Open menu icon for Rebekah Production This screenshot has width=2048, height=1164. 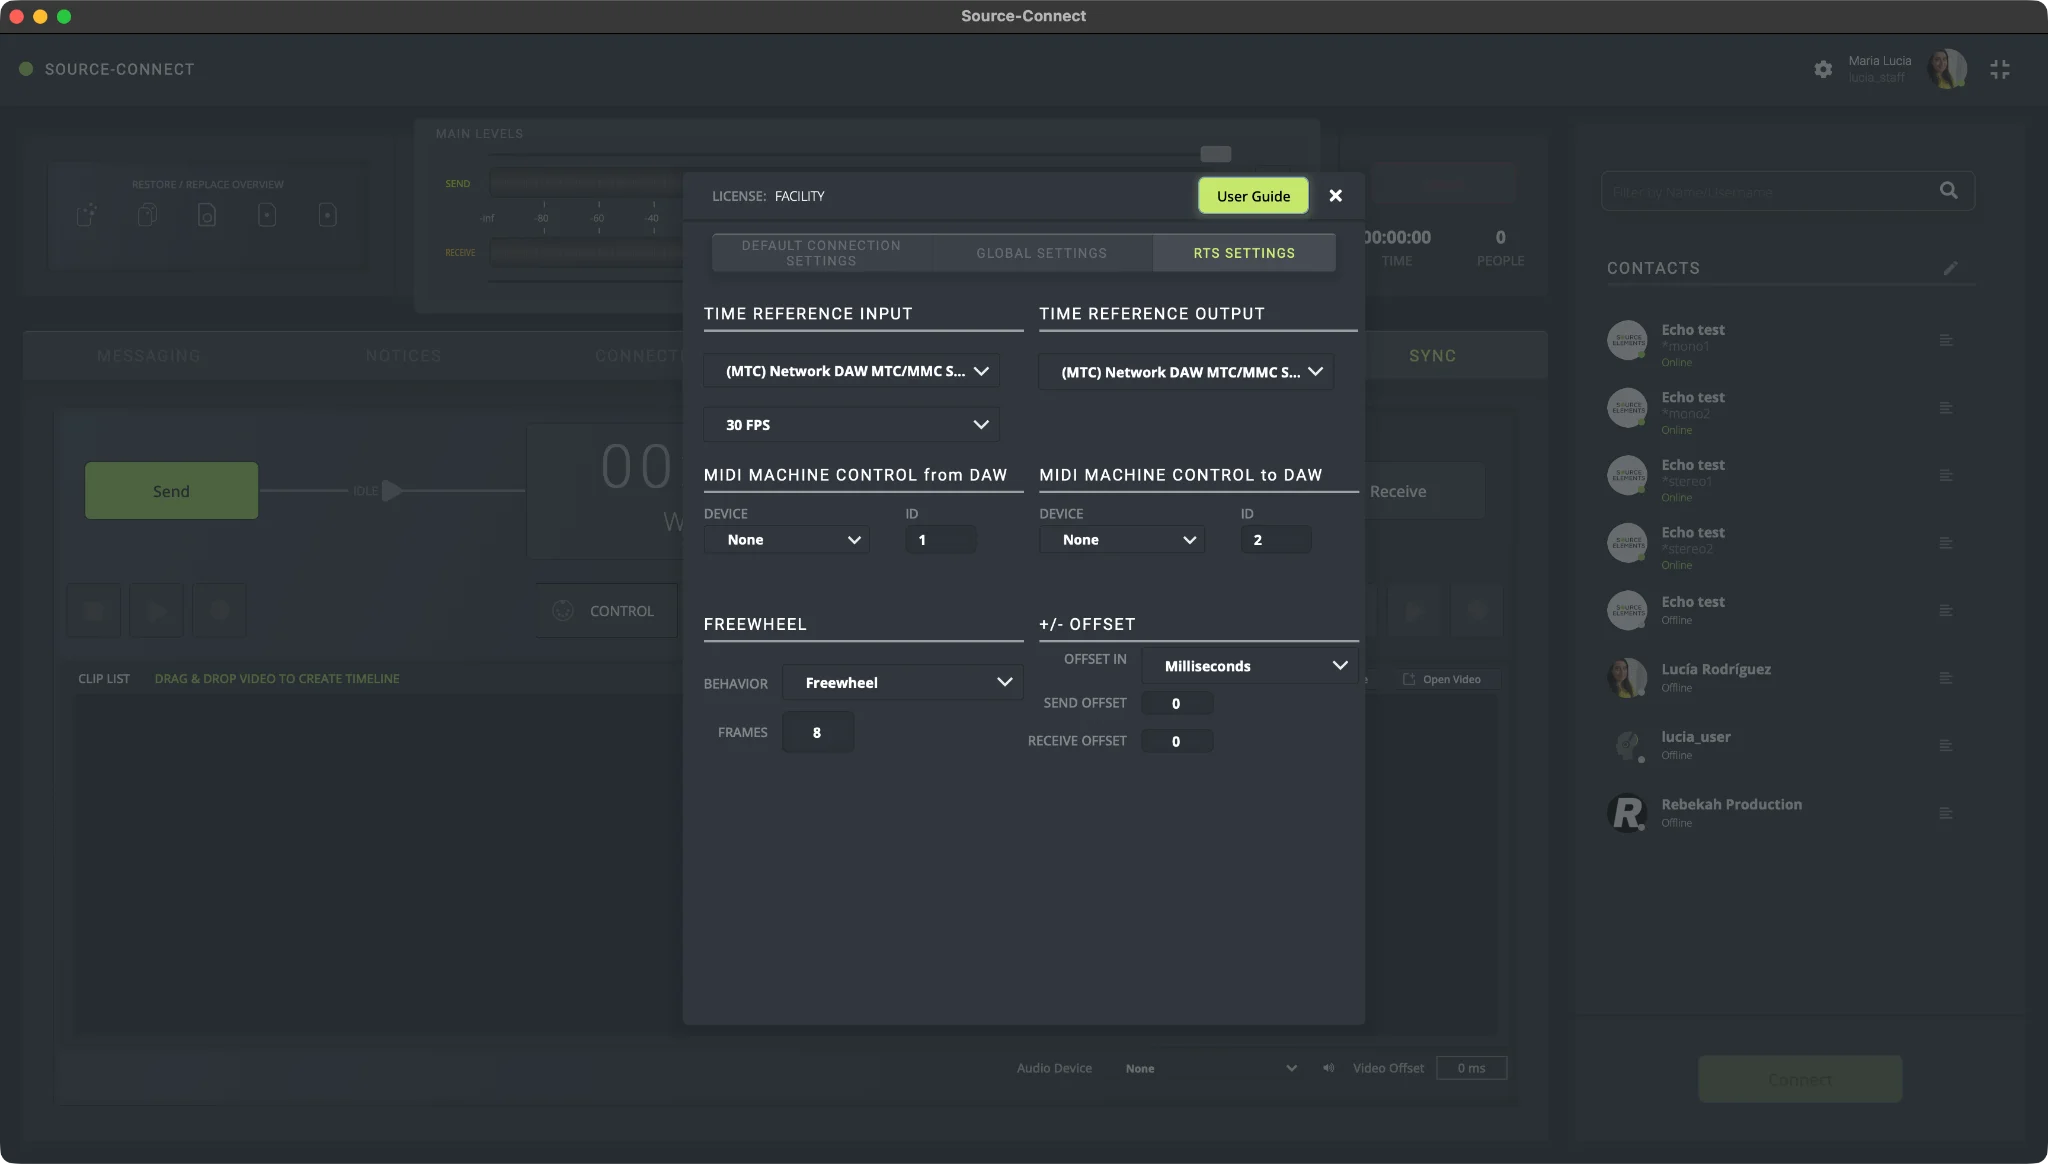click(x=1946, y=813)
